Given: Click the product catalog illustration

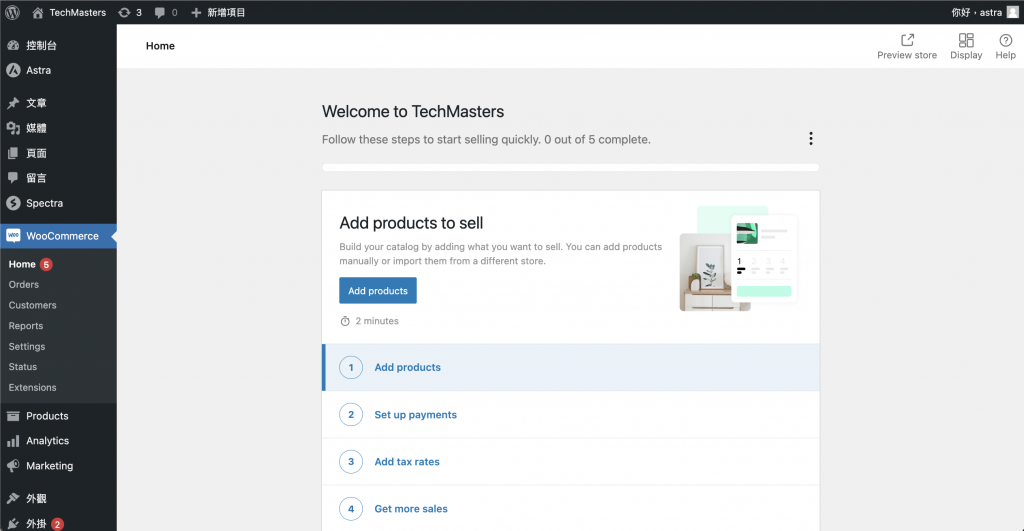Looking at the screenshot, I should (x=739, y=259).
